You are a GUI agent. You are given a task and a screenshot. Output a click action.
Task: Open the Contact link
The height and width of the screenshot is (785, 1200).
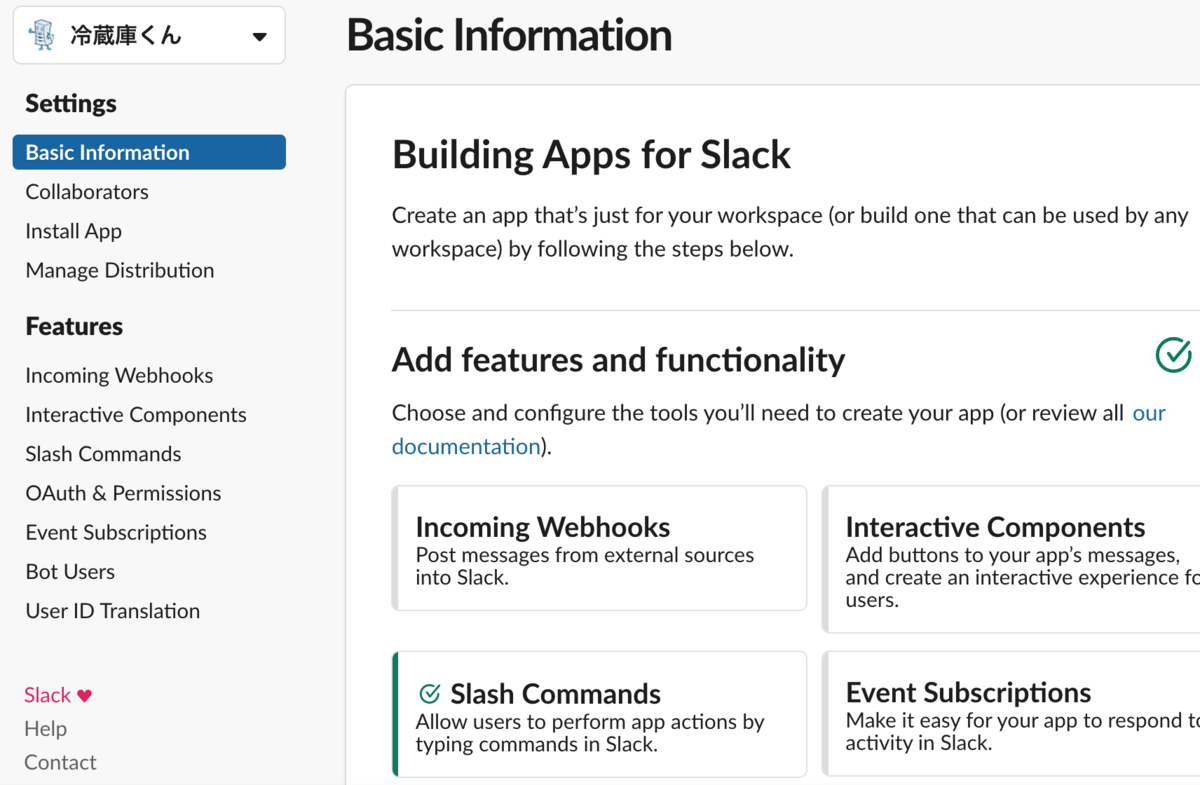click(60, 762)
